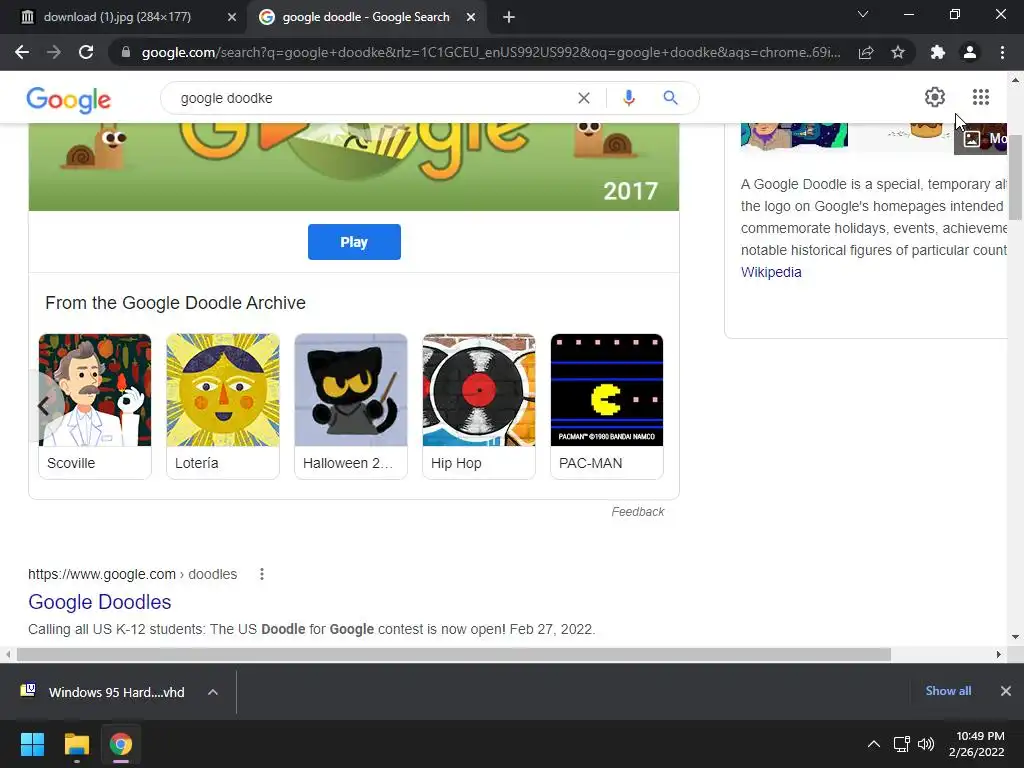
Task: Close the Google Search tab
Action: (x=471, y=17)
